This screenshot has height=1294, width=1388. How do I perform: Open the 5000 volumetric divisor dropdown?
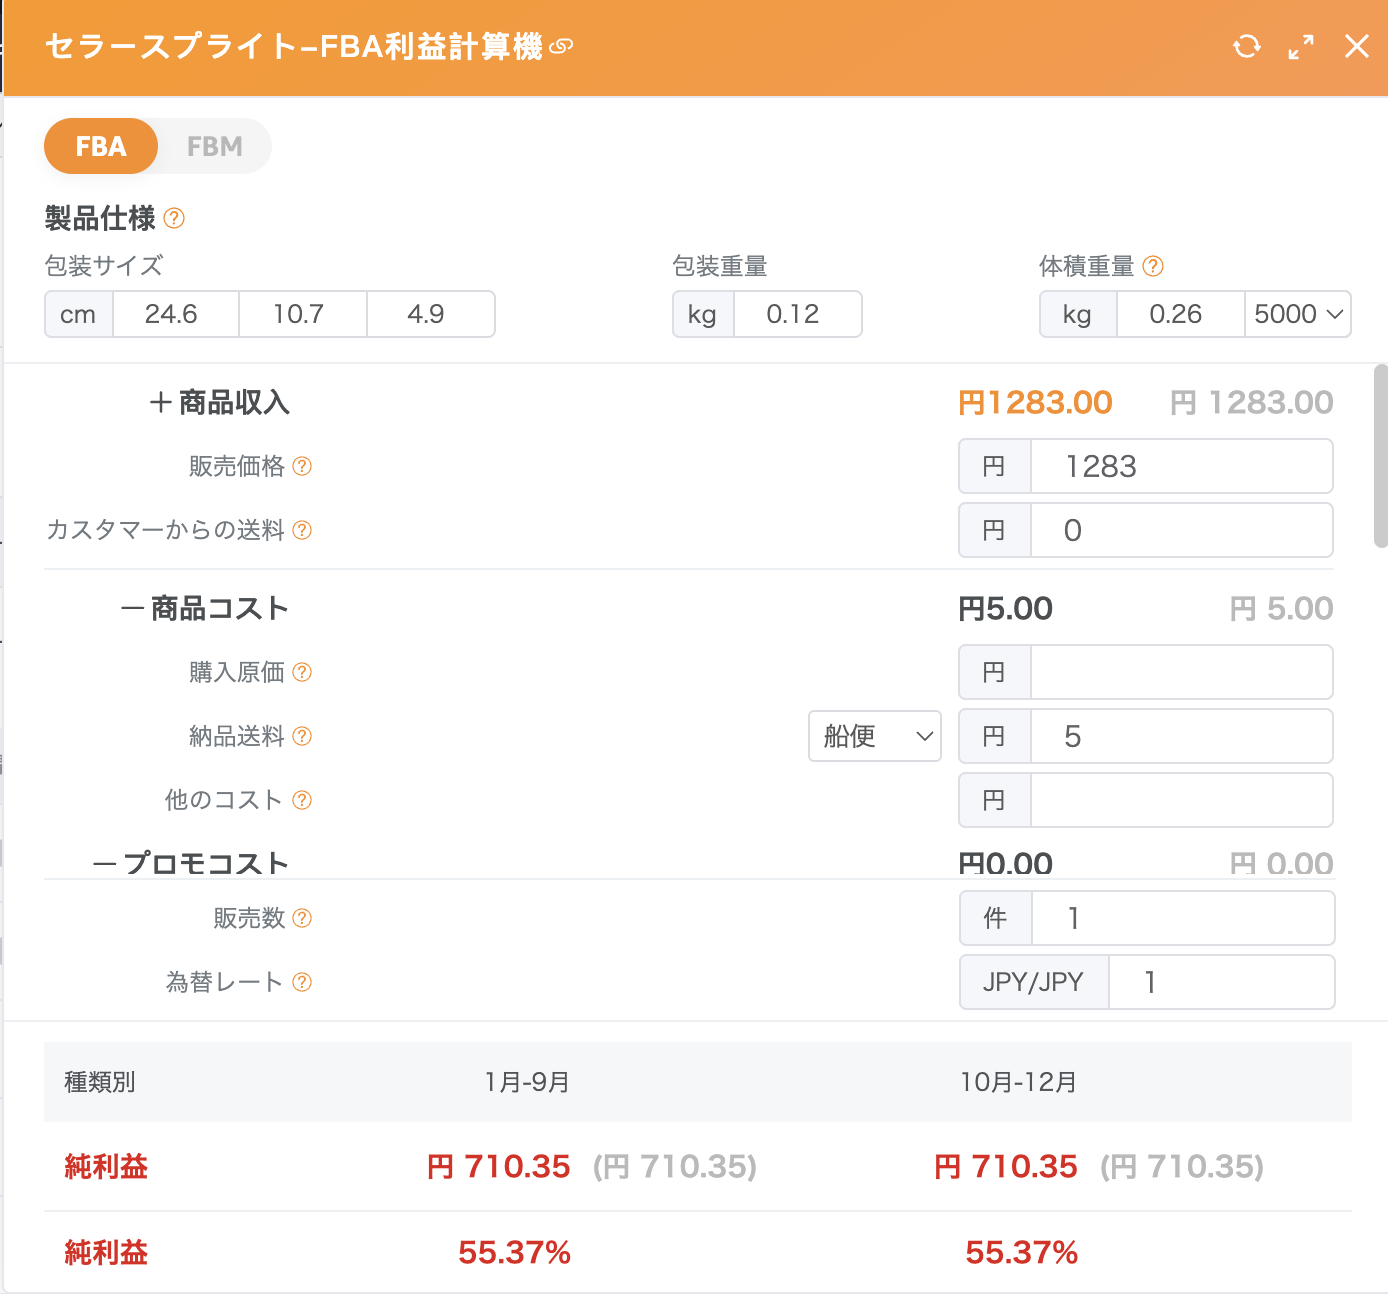point(1297,314)
